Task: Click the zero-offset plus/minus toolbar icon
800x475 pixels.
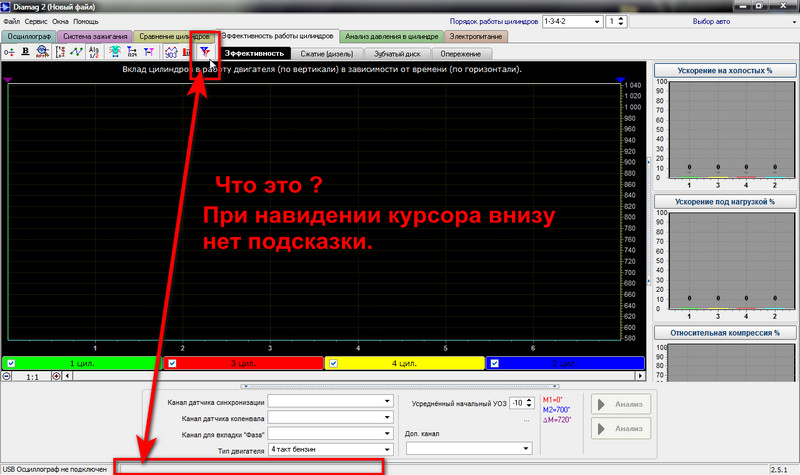Action: 9,52
